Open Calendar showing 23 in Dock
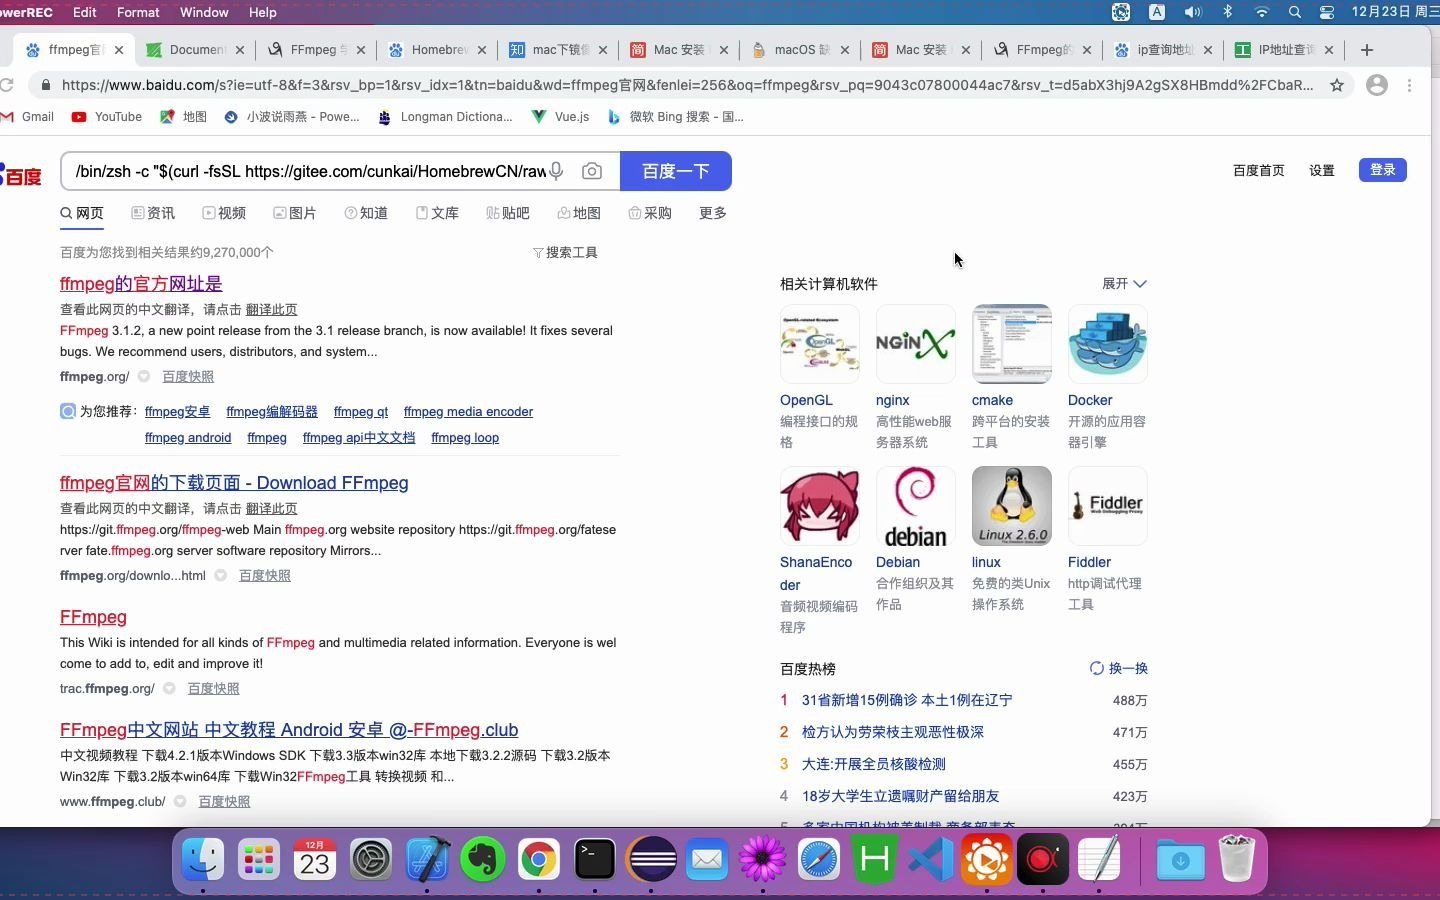Image resolution: width=1440 pixels, height=900 pixels. (x=315, y=859)
